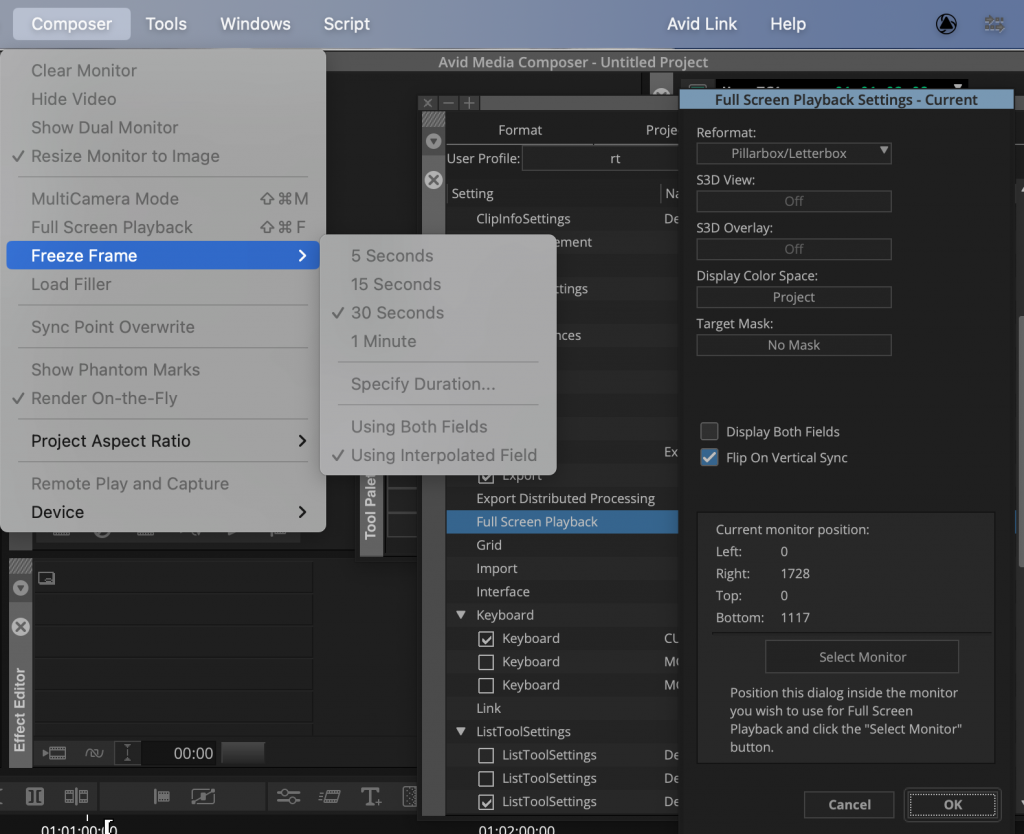Open the Reformat Pillarbox/Letterbox dropdown

[x=793, y=153]
